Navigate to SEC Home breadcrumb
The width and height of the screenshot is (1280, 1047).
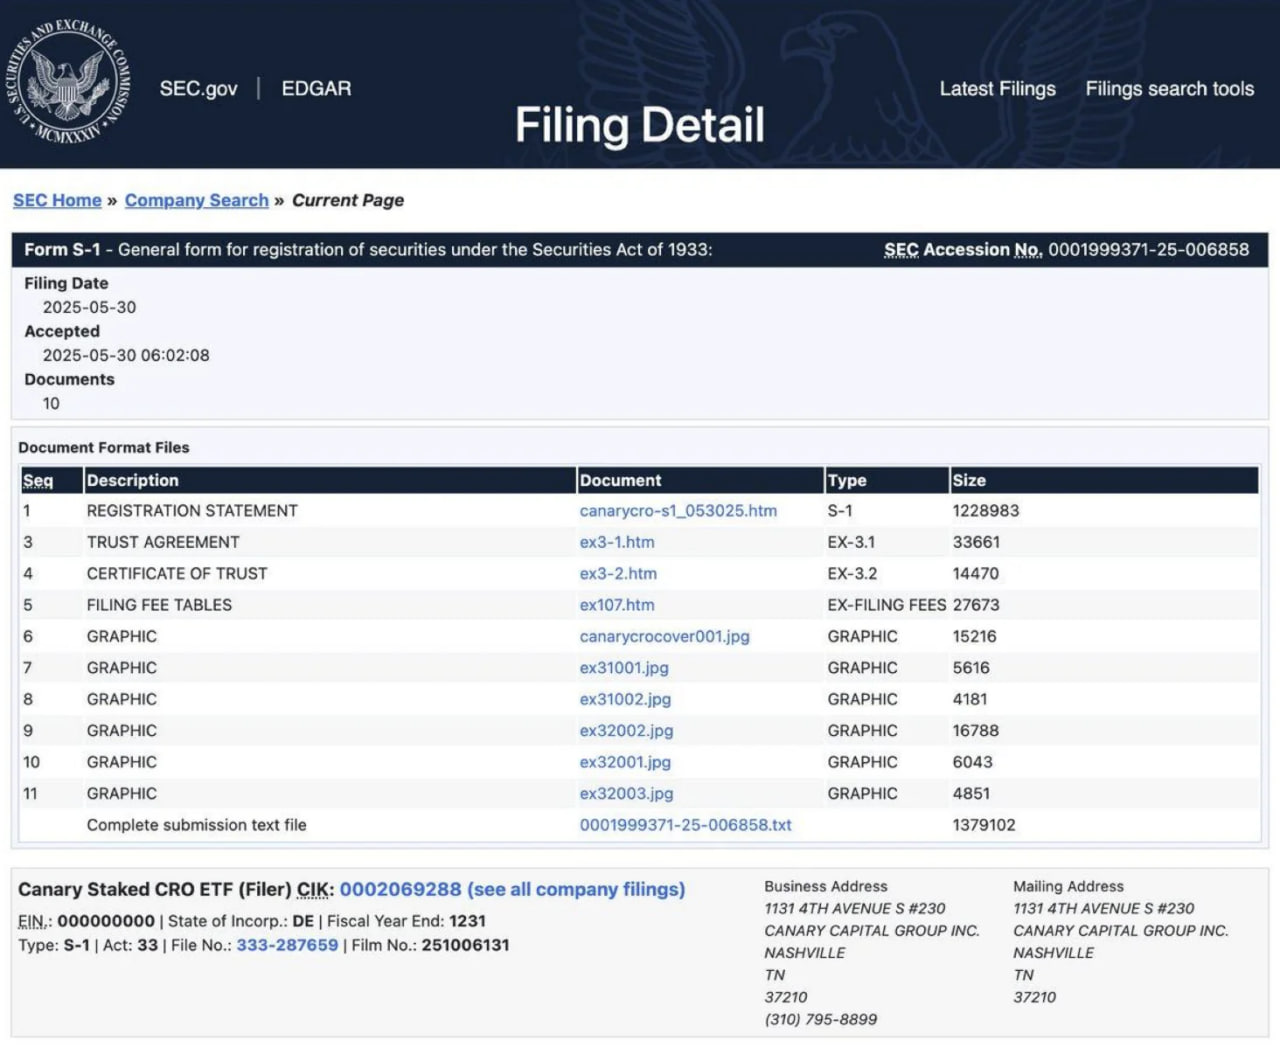[x=57, y=200]
